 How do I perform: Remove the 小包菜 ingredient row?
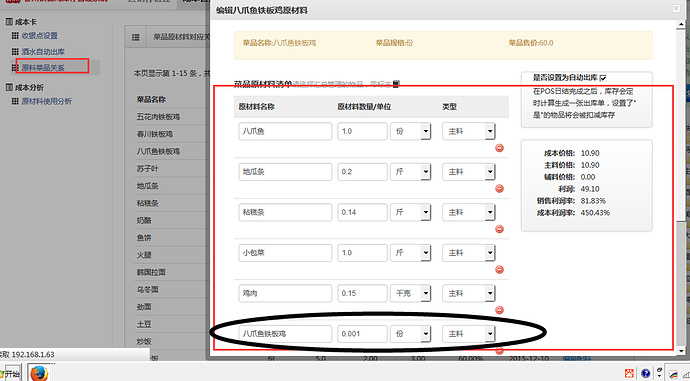pos(499,270)
